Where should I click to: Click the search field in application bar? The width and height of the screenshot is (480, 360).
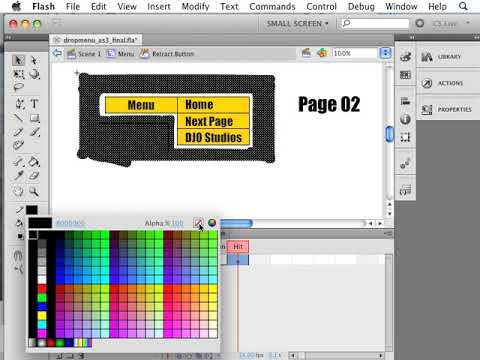coord(375,24)
